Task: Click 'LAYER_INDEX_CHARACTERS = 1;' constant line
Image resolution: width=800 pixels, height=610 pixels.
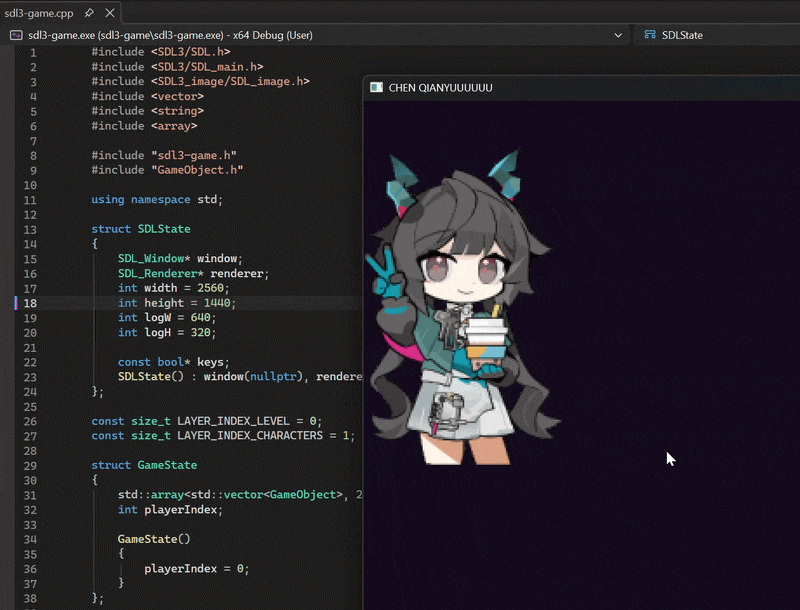Action: (x=223, y=436)
